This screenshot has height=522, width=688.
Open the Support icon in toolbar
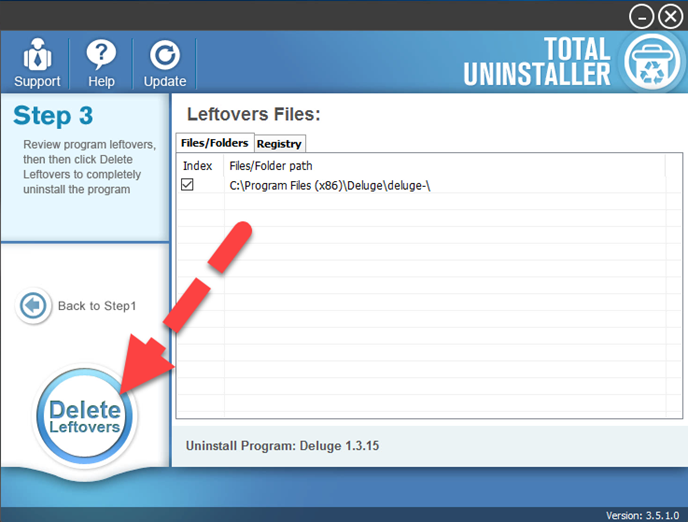pyautogui.click(x=37, y=56)
